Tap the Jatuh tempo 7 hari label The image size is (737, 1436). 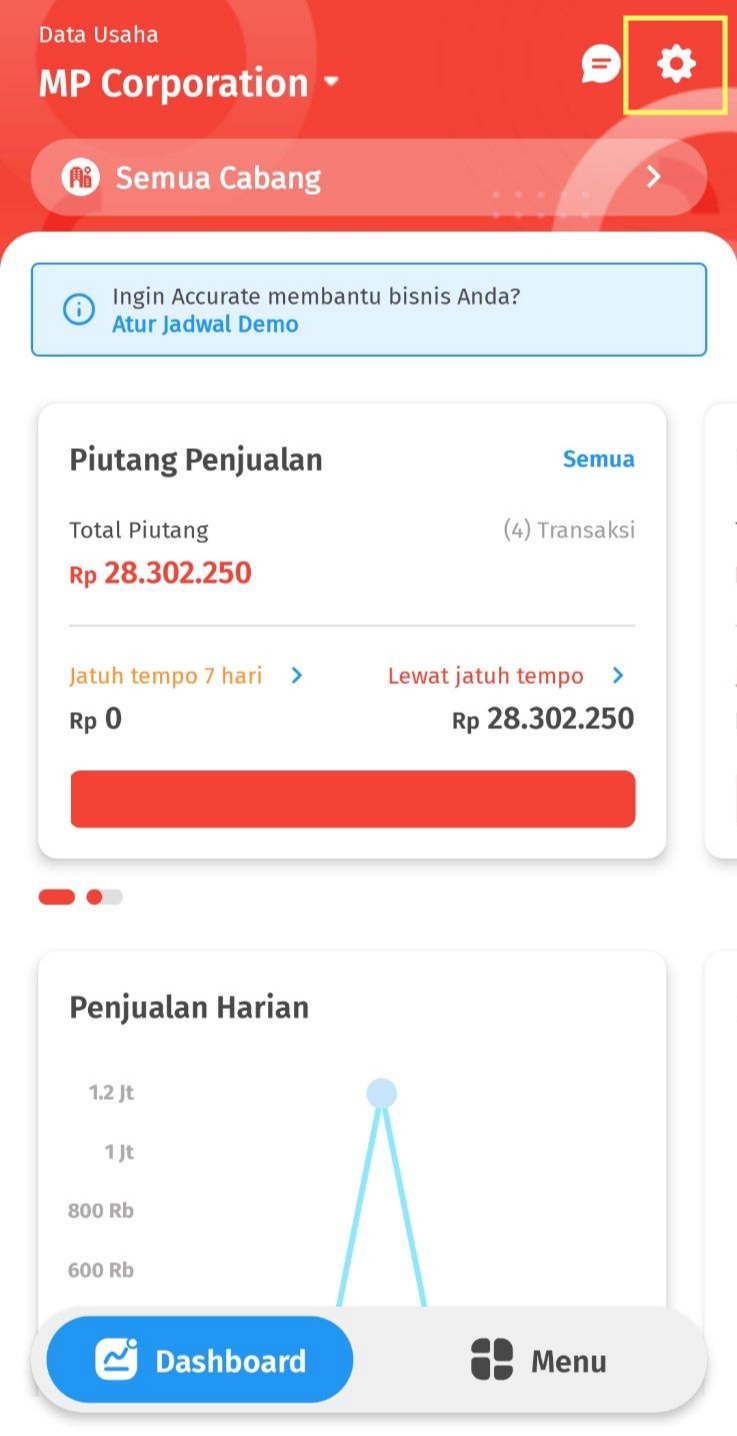(x=165, y=676)
